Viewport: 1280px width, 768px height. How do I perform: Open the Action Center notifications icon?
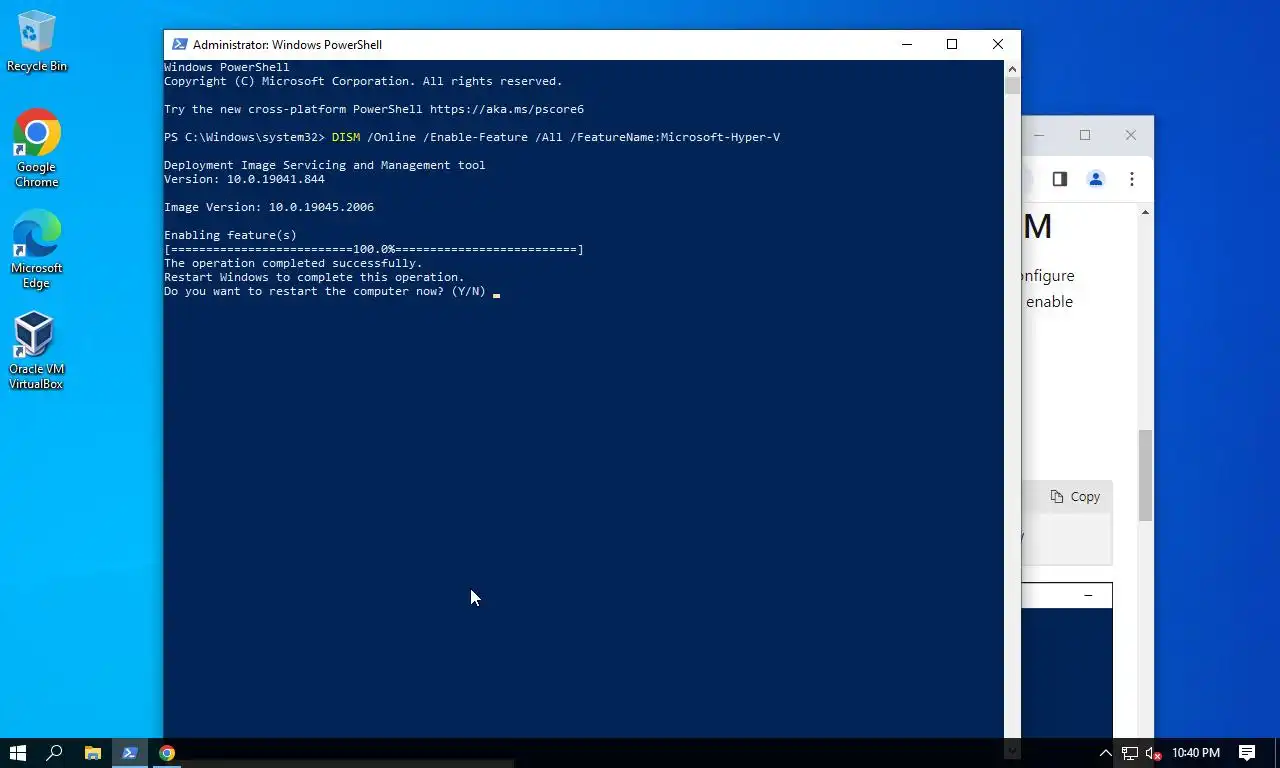[1247, 753]
